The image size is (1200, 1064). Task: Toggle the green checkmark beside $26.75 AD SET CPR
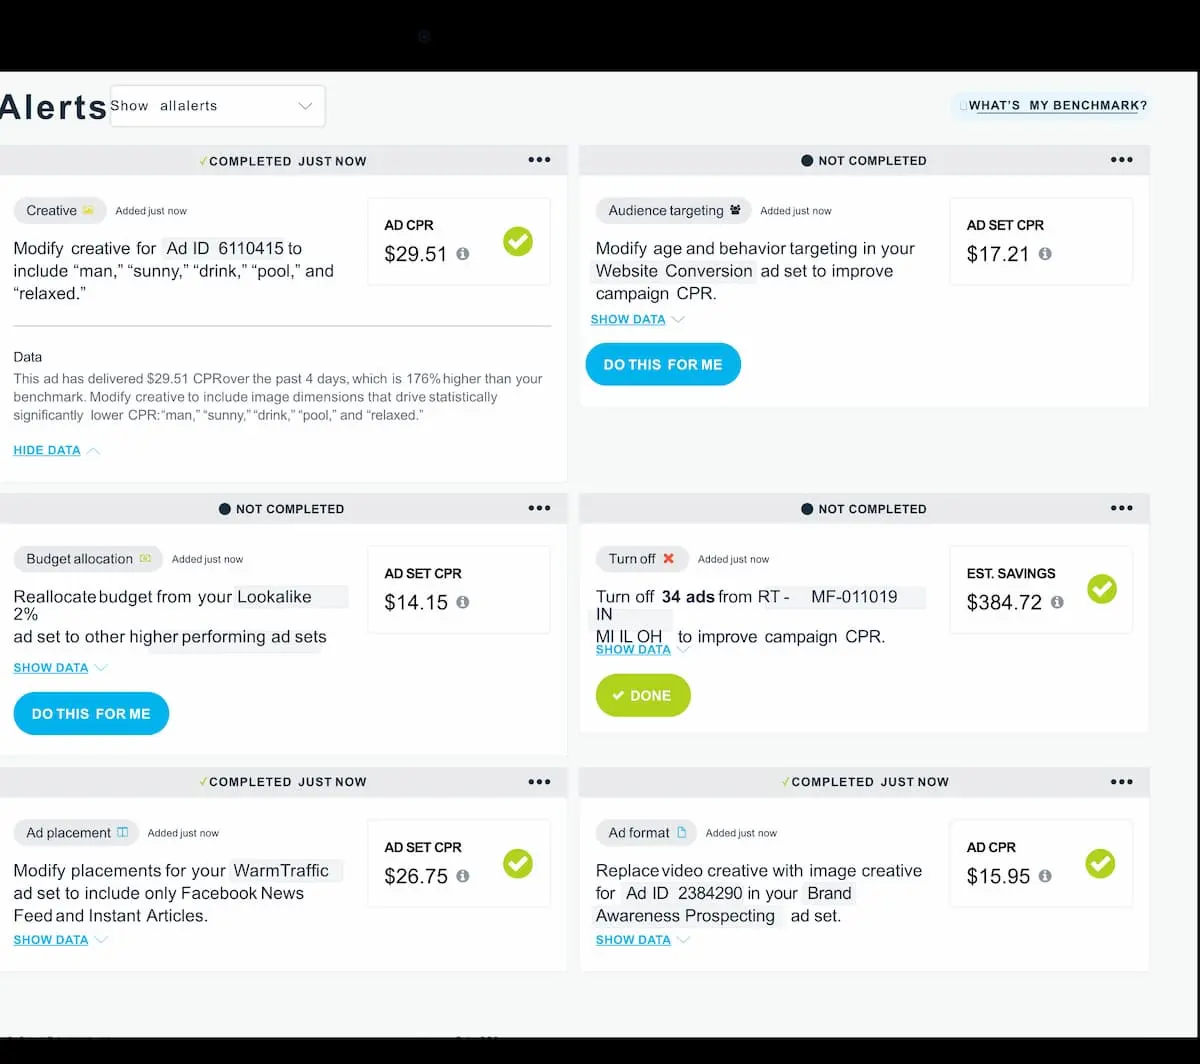[518, 863]
